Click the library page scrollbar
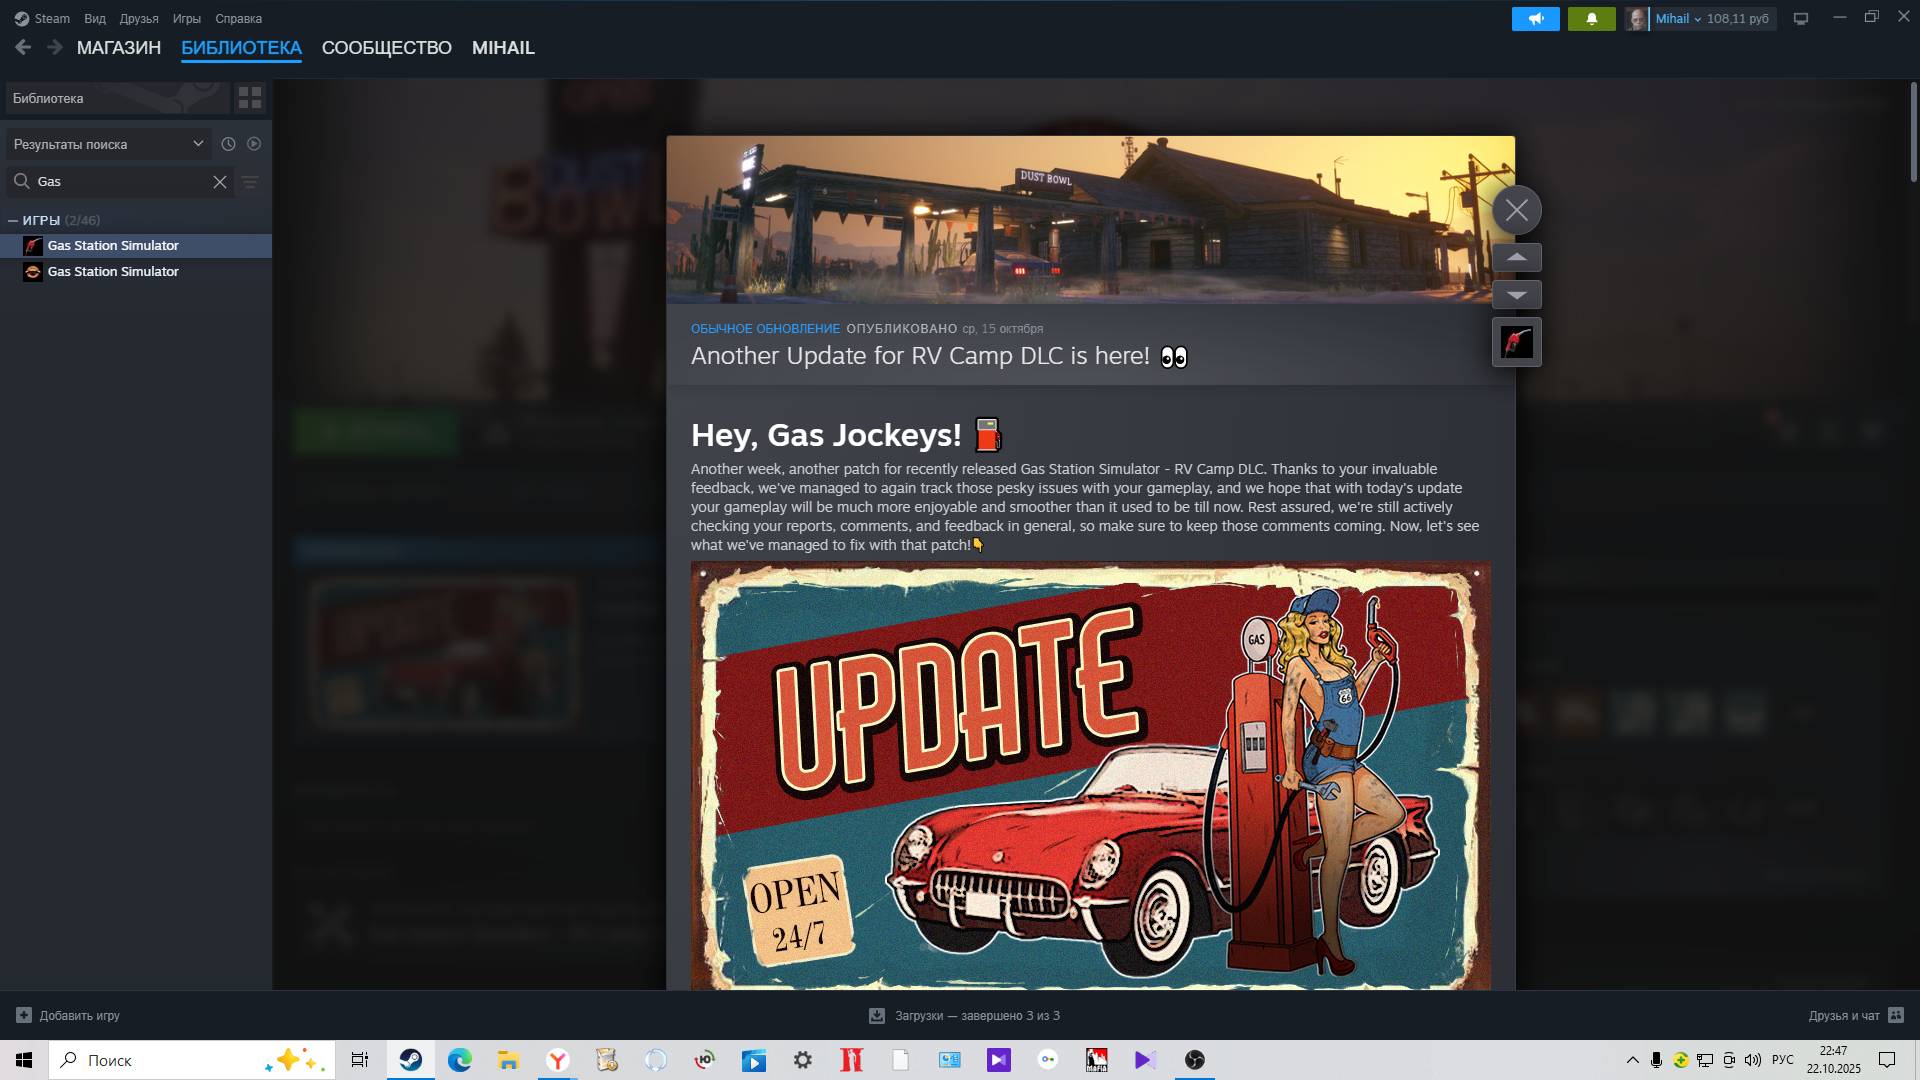 tap(1913, 132)
